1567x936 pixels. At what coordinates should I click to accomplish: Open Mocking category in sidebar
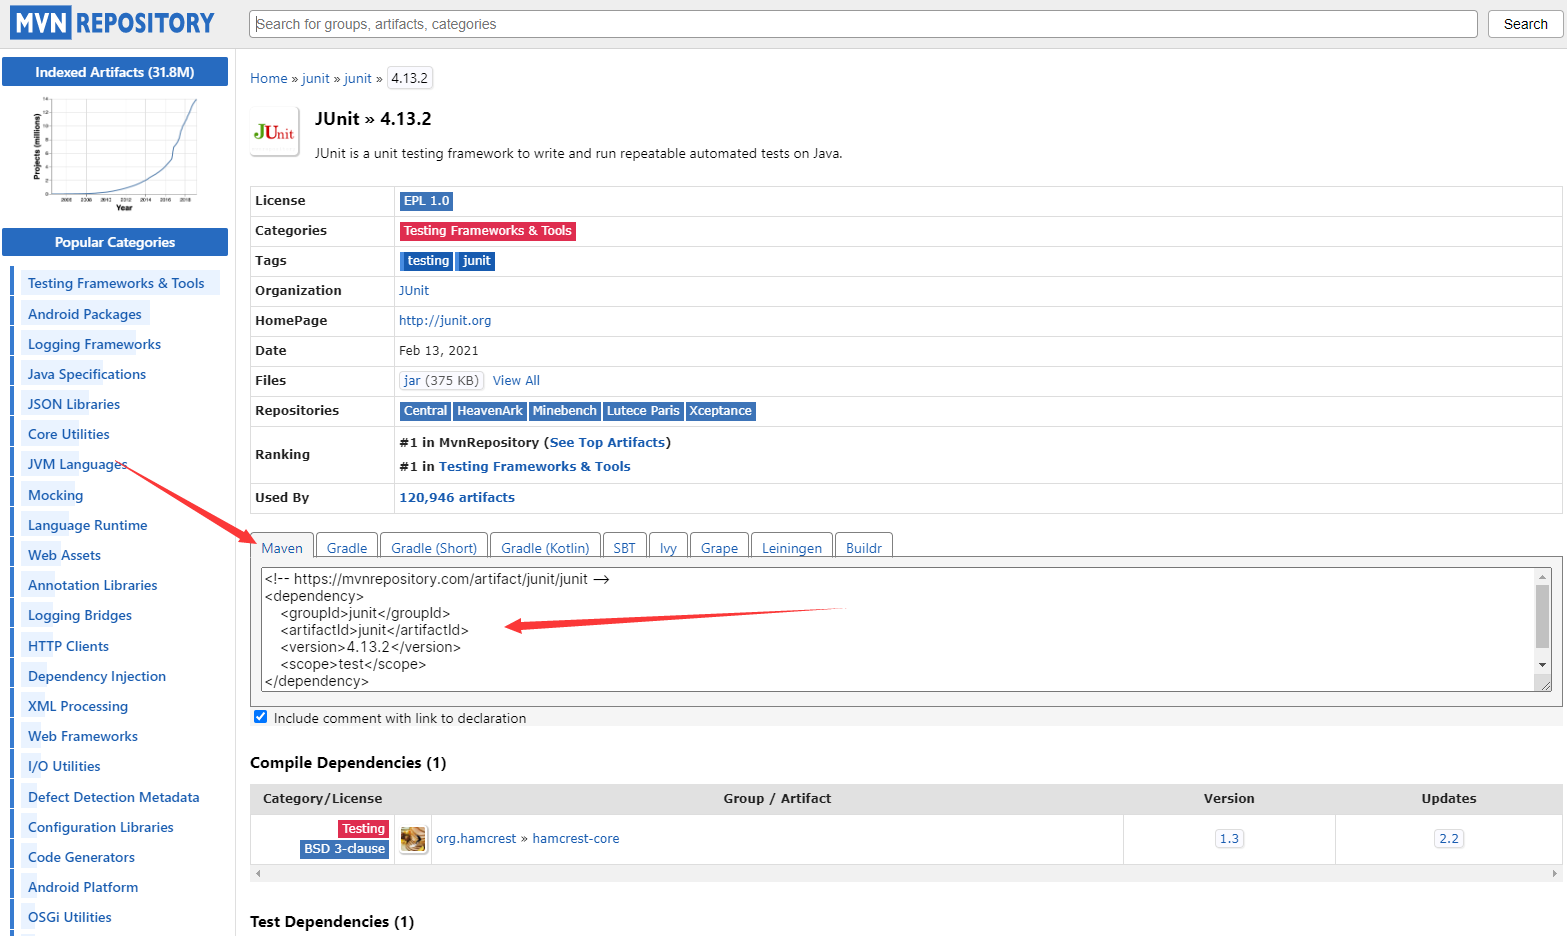pyautogui.click(x=56, y=495)
